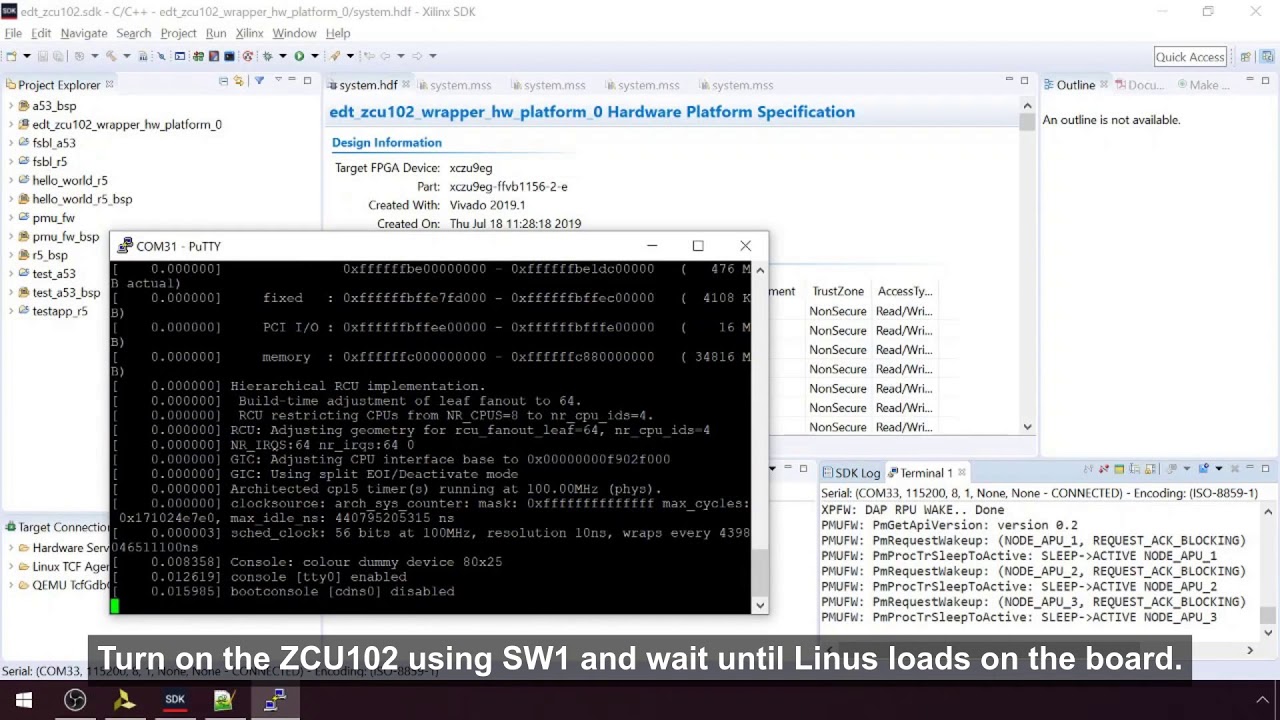Open the Project menu
This screenshot has width=1280, height=720.
coord(178,33)
